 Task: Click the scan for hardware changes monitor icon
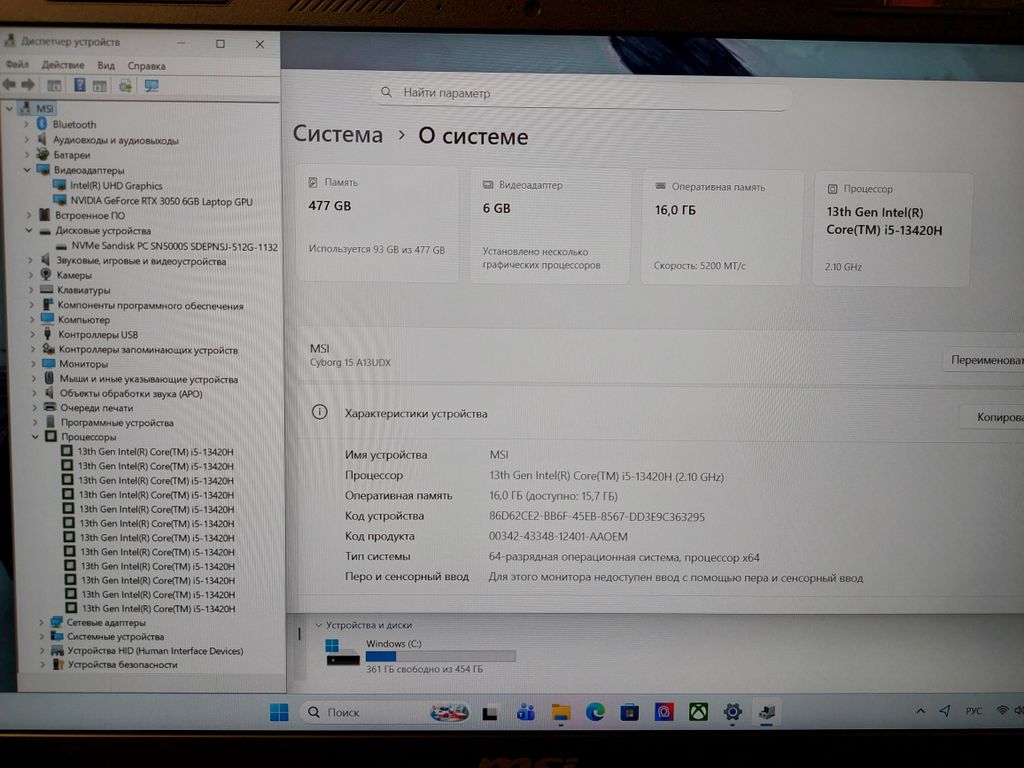pyautogui.click(x=151, y=85)
